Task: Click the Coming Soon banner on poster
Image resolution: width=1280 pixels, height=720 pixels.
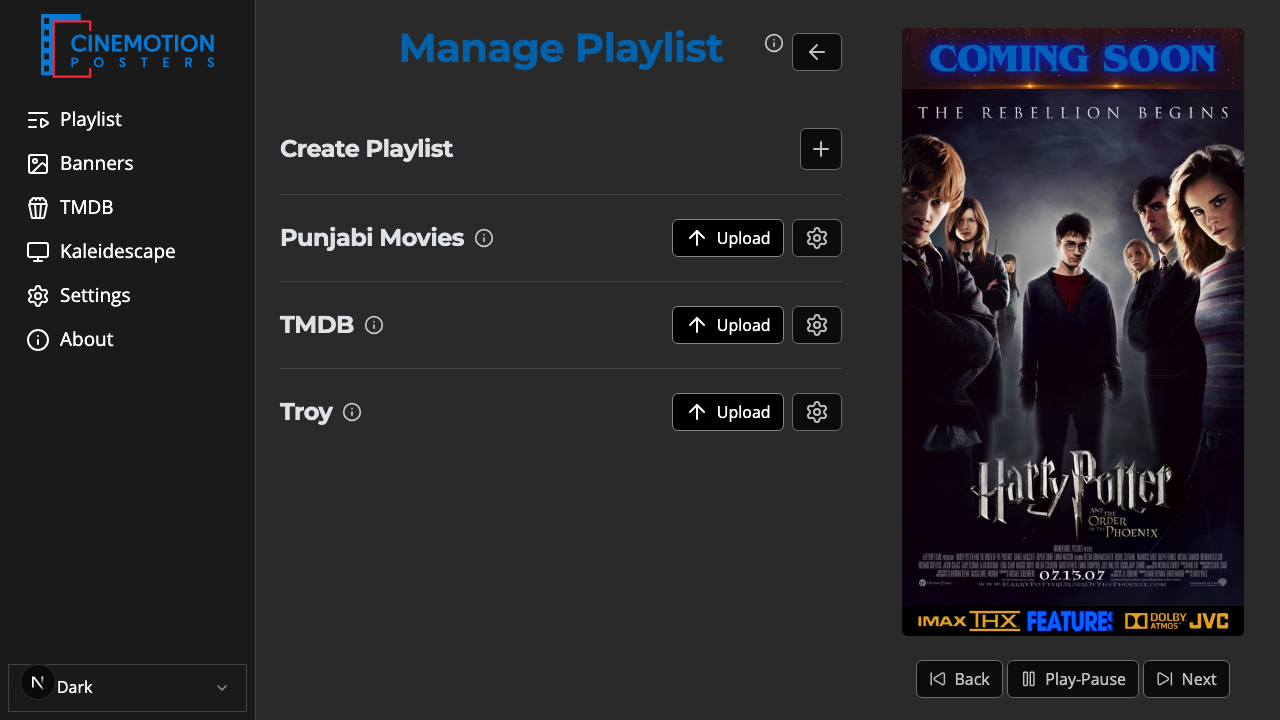Action: 1073,59
